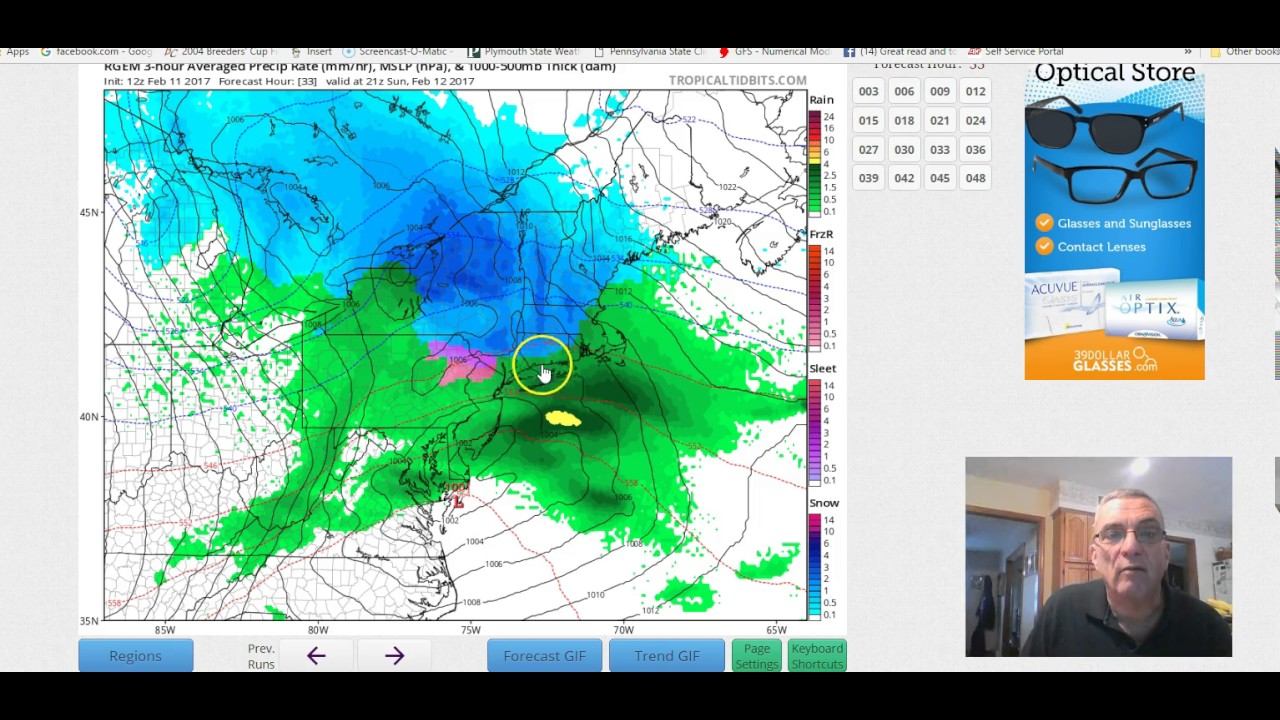Open the Apps shortcut in bookmarks bar
The image size is (1280, 720).
(x=17, y=51)
